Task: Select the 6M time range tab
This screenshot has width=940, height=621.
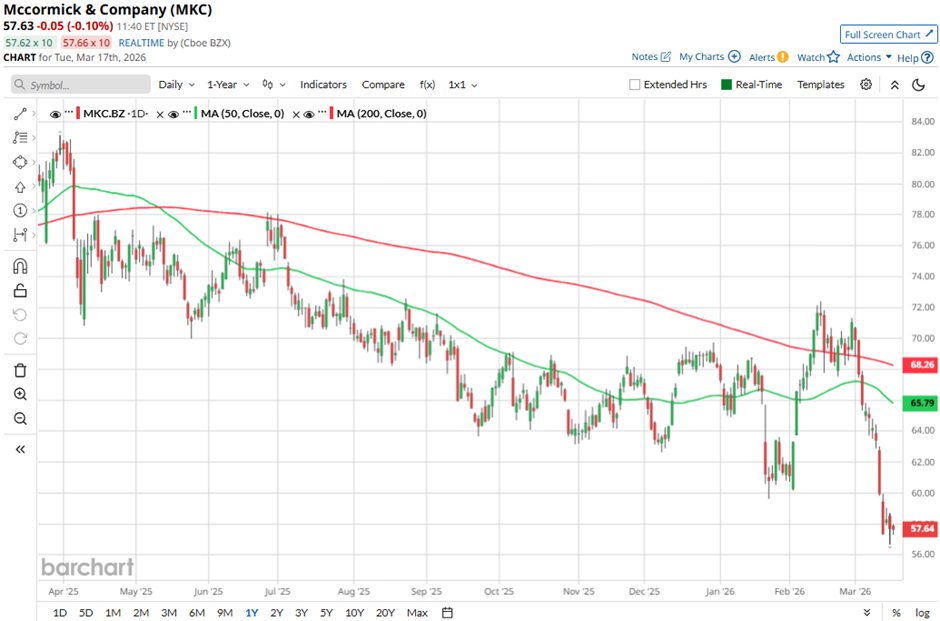Action: pyautogui.click(x=197, y=612)
